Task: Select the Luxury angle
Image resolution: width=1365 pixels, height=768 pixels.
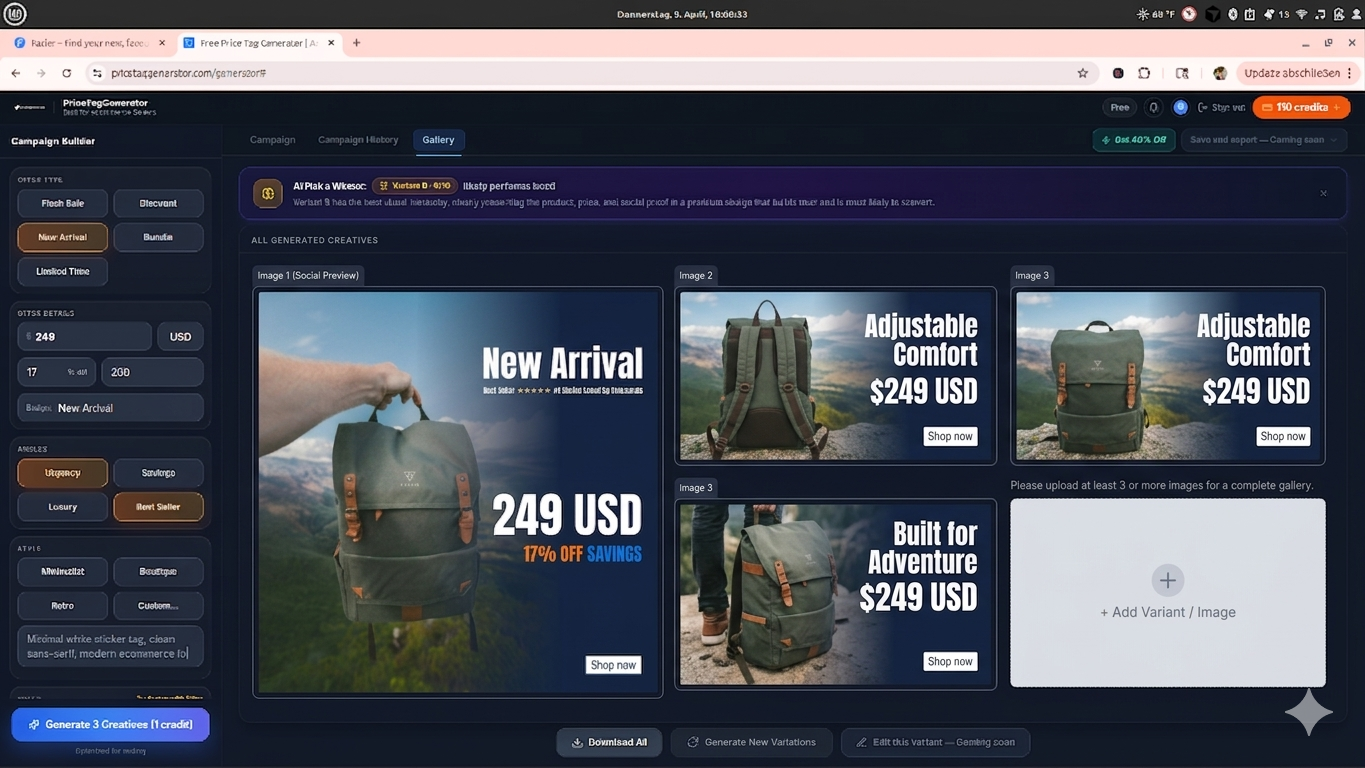Action: click(63, 507)
